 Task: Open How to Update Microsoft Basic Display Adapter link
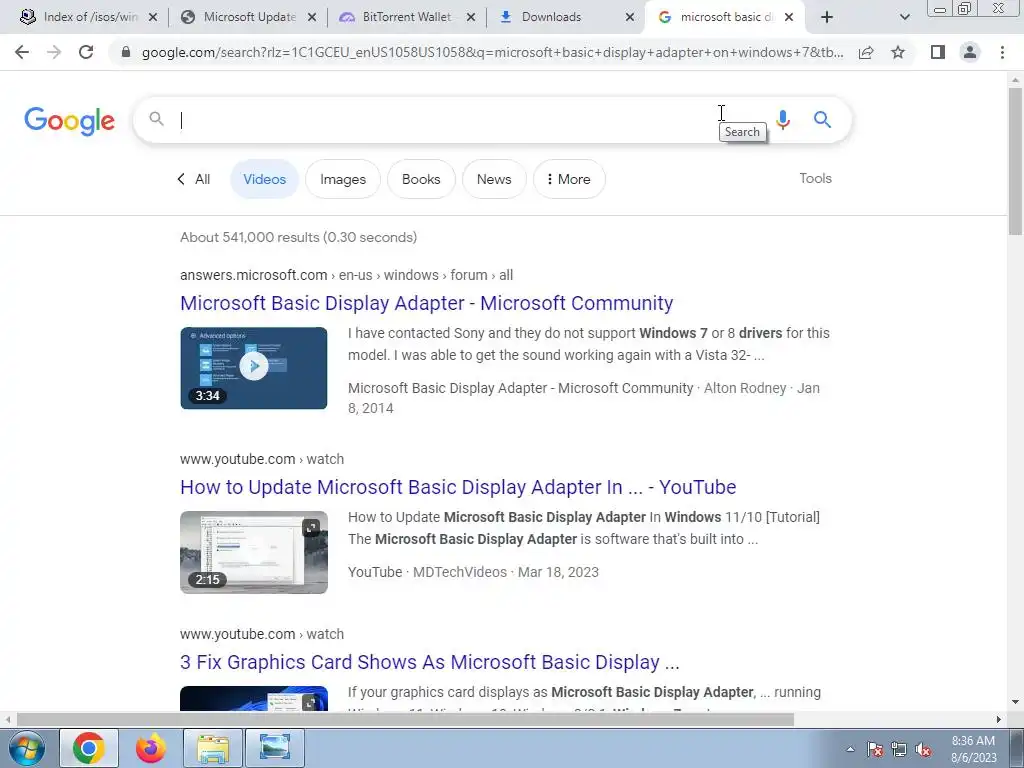point(458,487)
